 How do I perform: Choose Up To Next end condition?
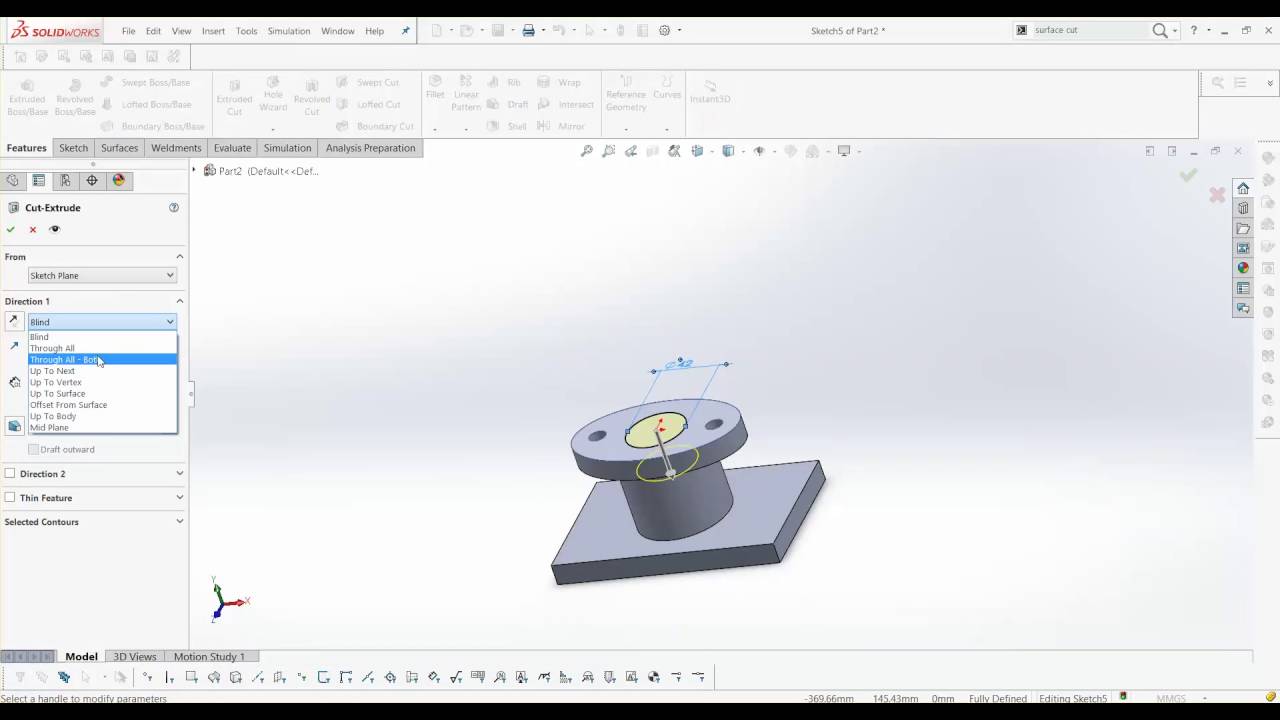[x=102, y=371]
